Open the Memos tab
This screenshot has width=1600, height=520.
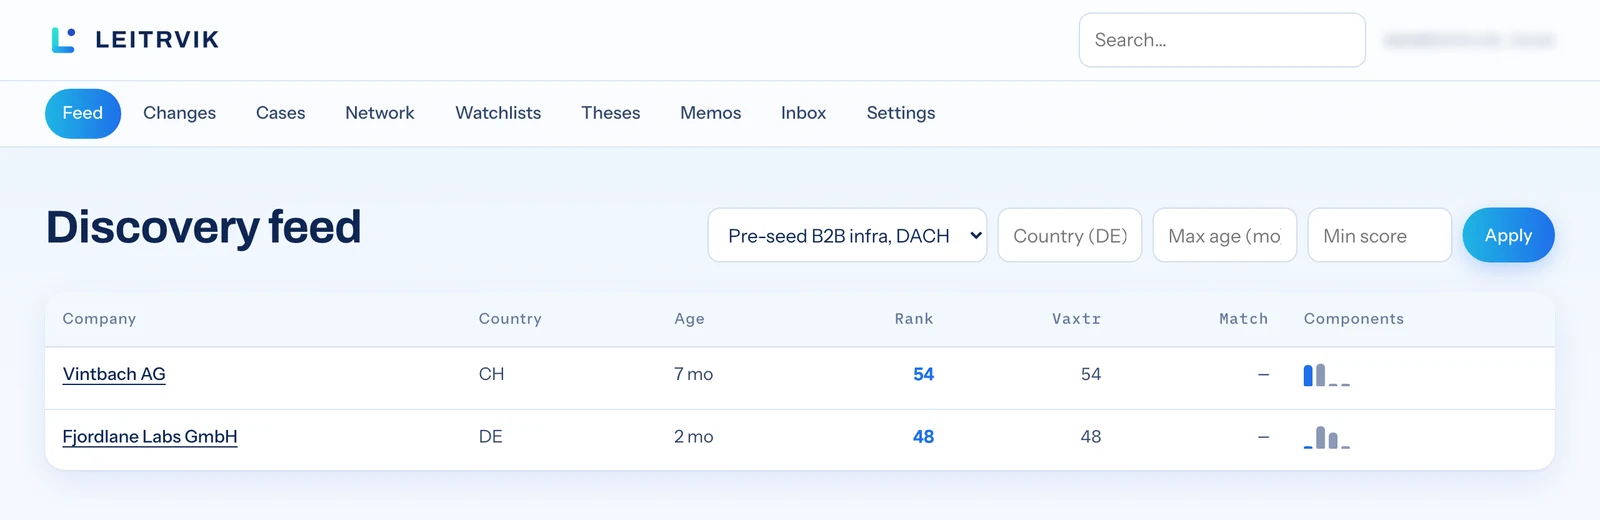click(x=711, y=113)
